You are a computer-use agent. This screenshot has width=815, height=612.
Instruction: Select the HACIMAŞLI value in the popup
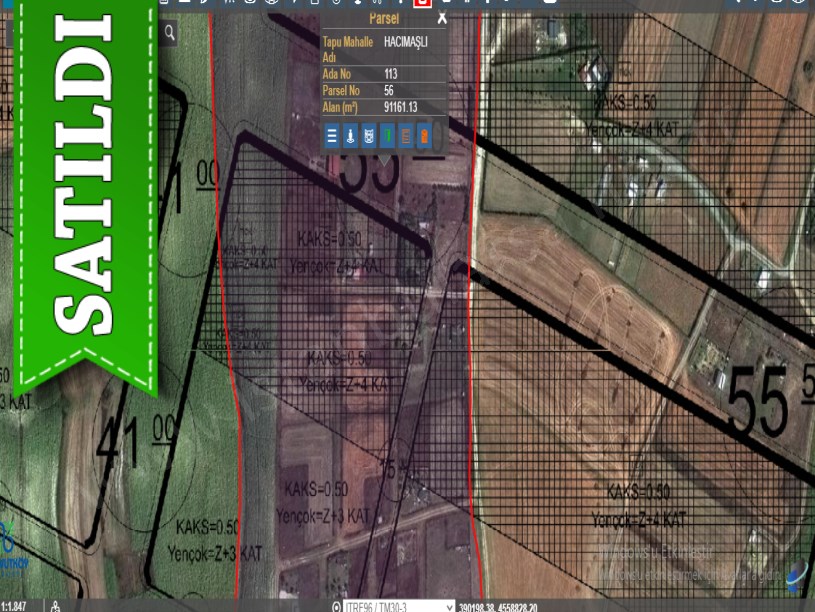point(406,42)
